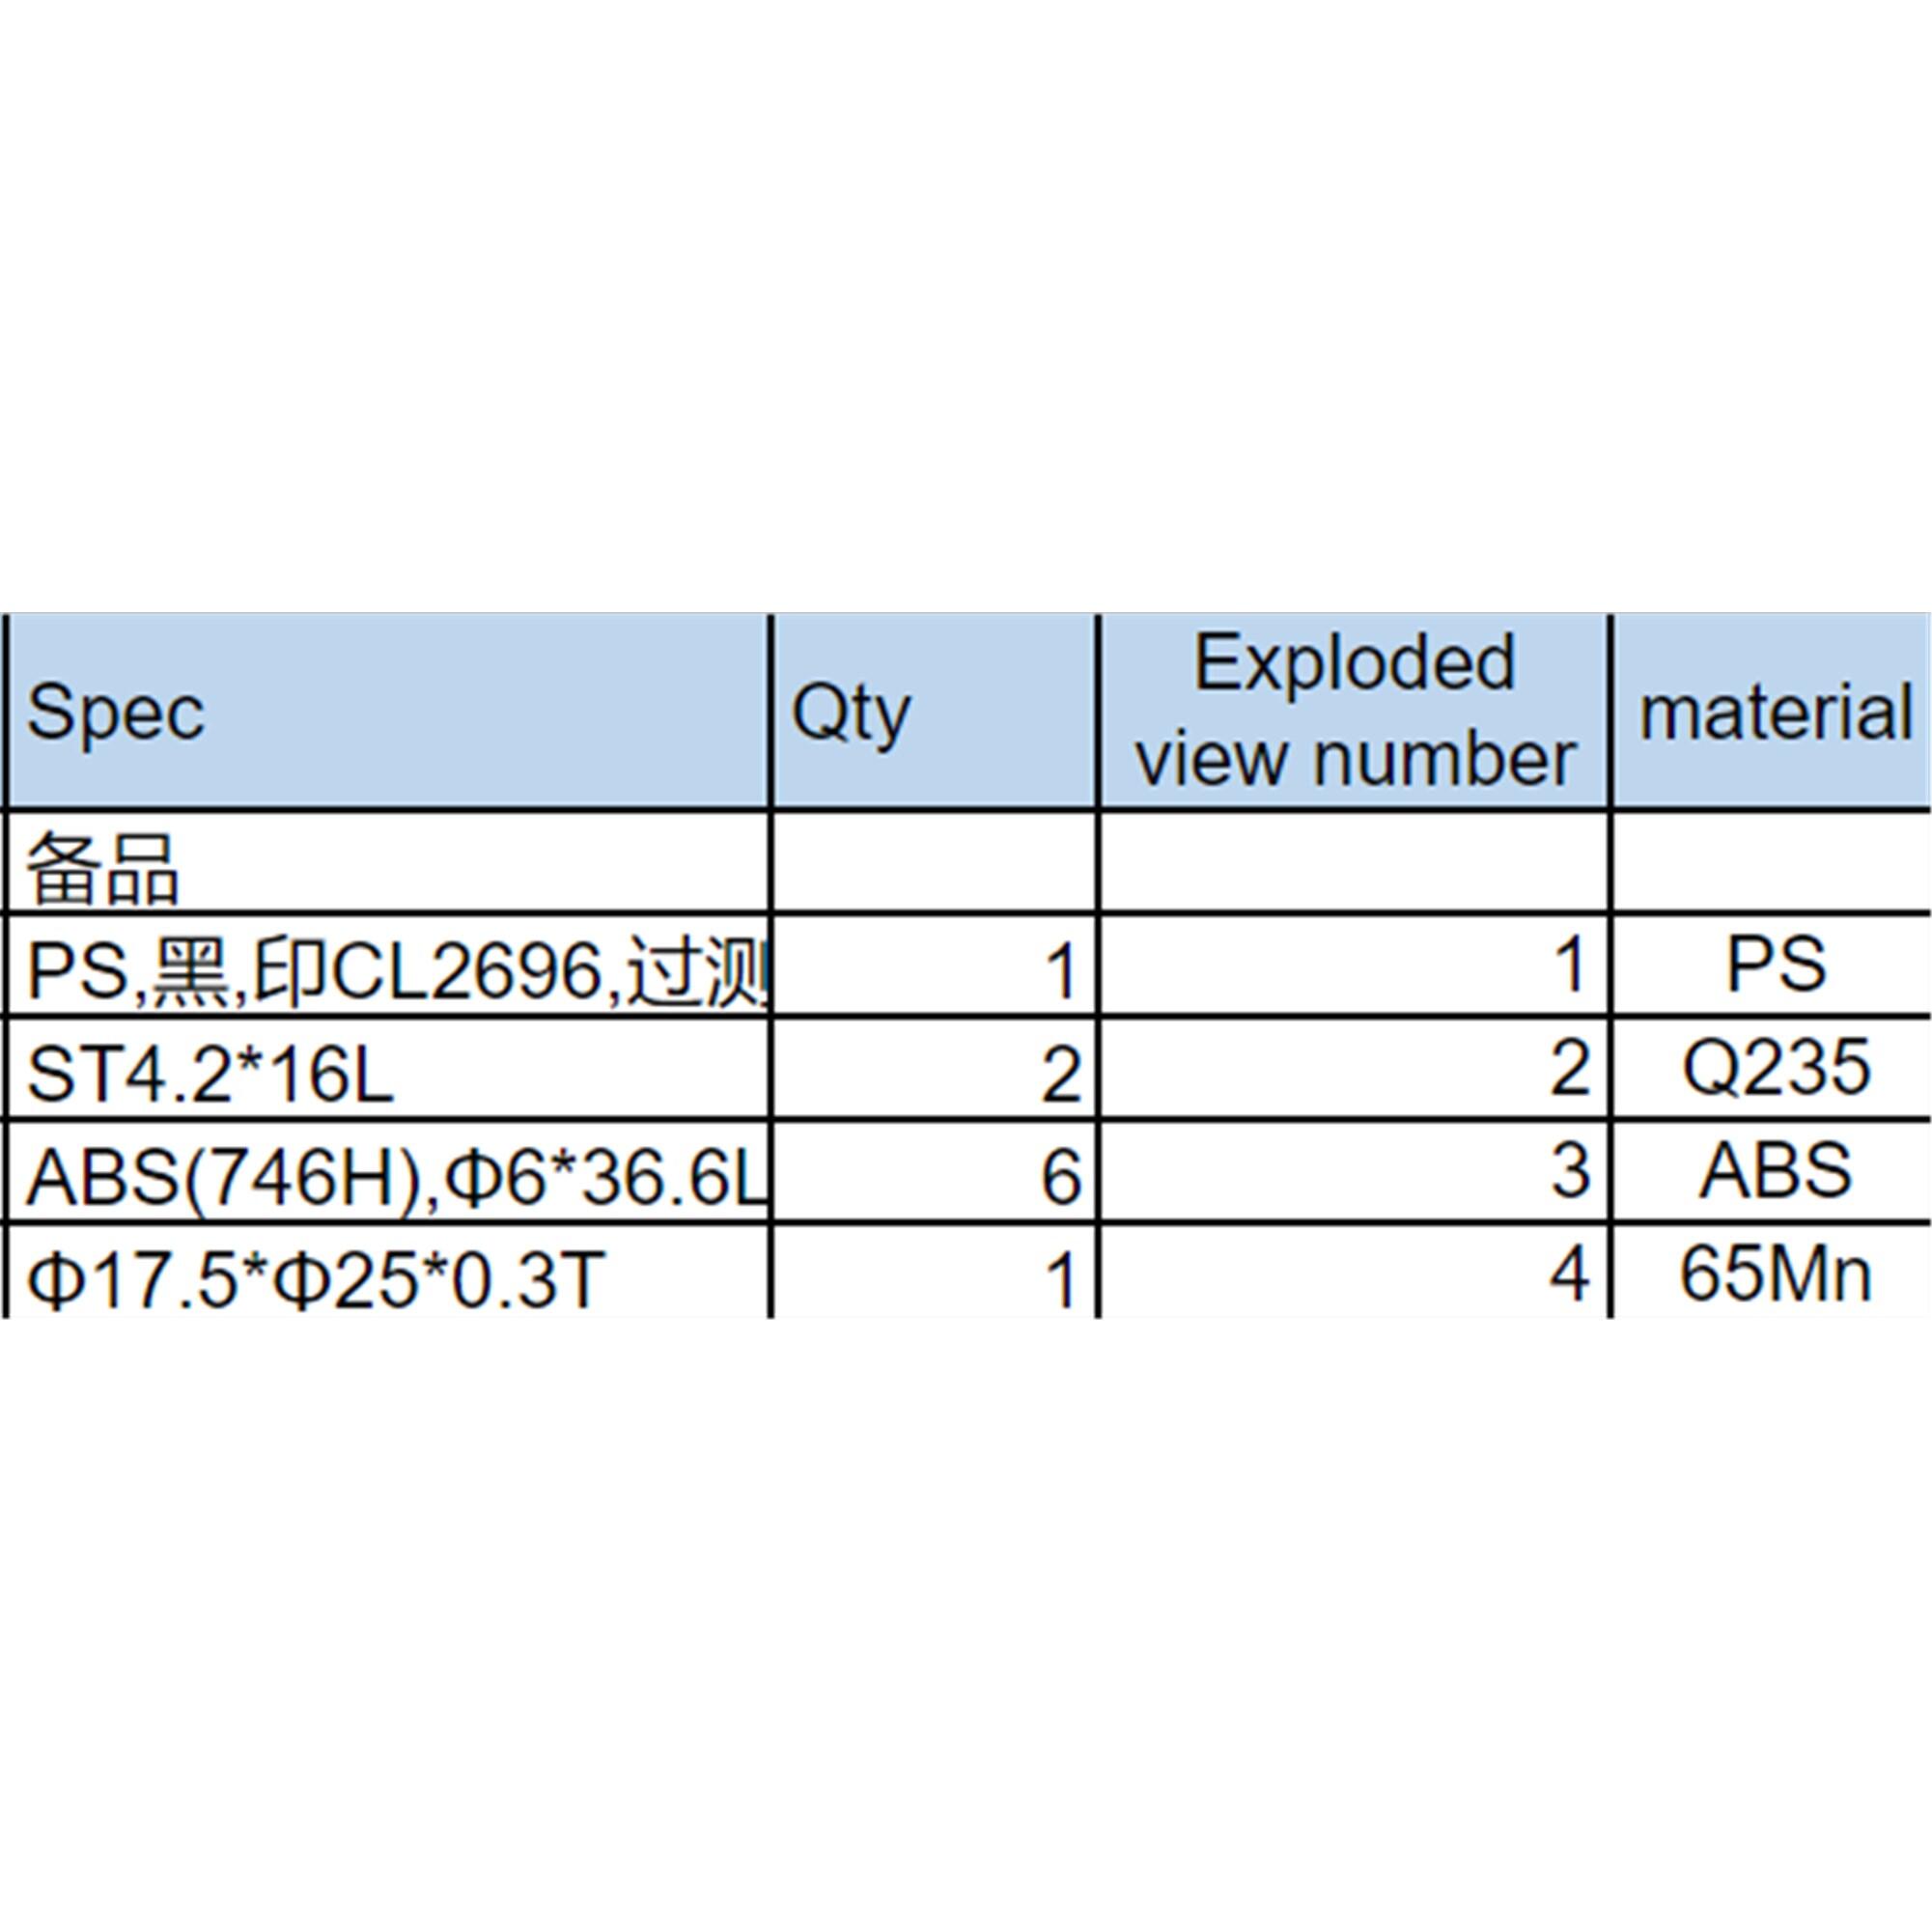1932x1932 pixels.
Task: Click the ST4.2*16L spec cell
Action: tap(389, 1068)
